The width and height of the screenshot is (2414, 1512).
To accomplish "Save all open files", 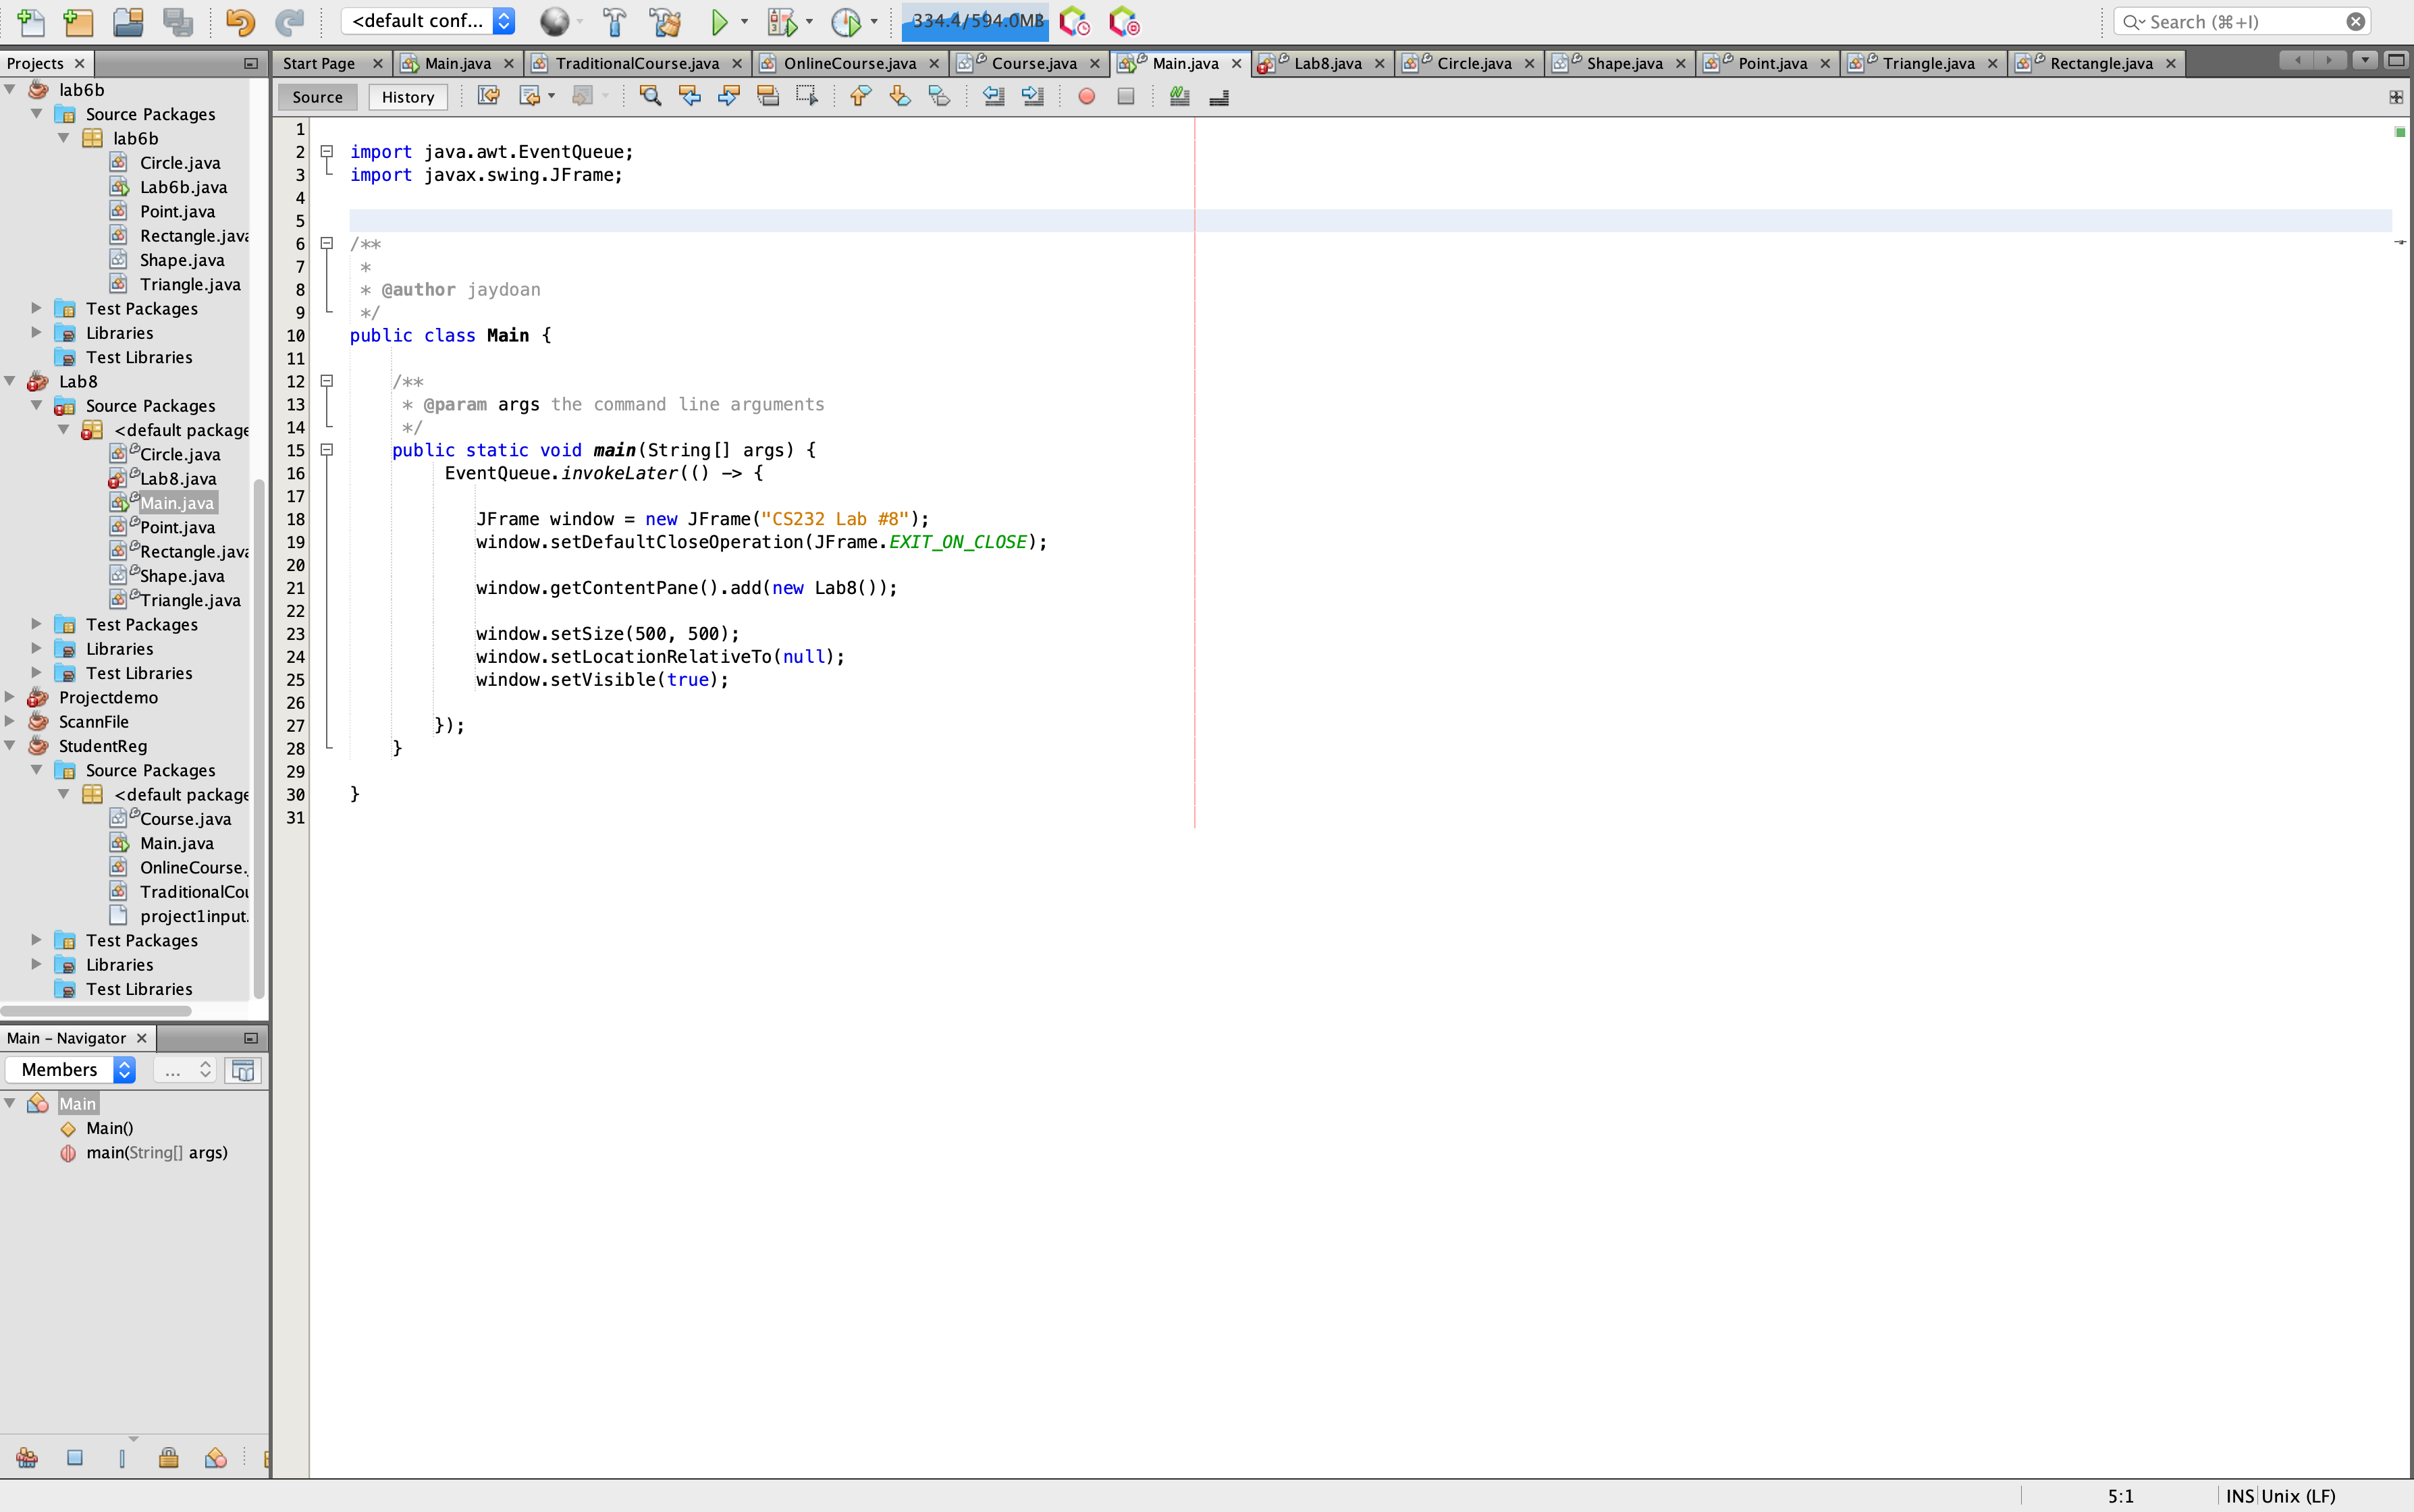I will coord(179,21).
